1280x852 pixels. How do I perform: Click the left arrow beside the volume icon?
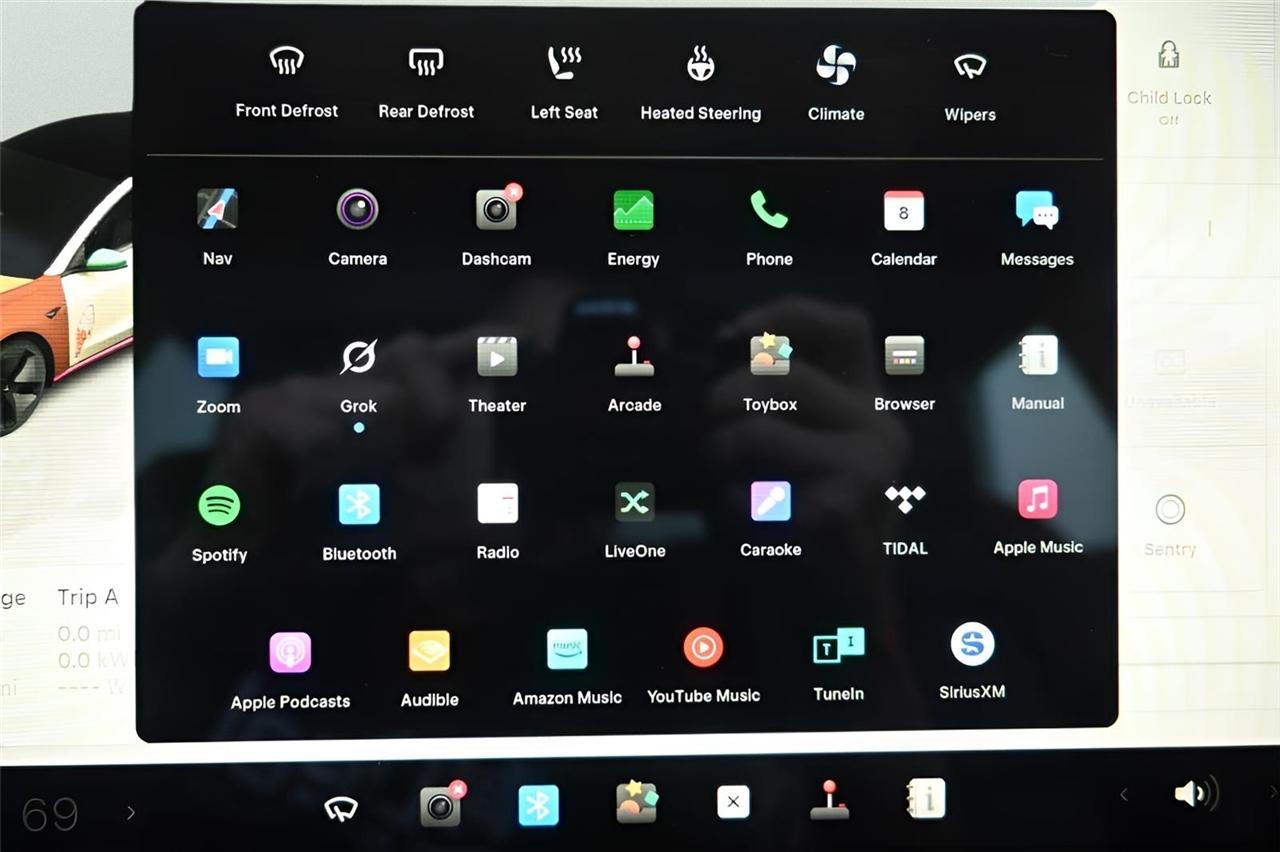(1124, 795)
